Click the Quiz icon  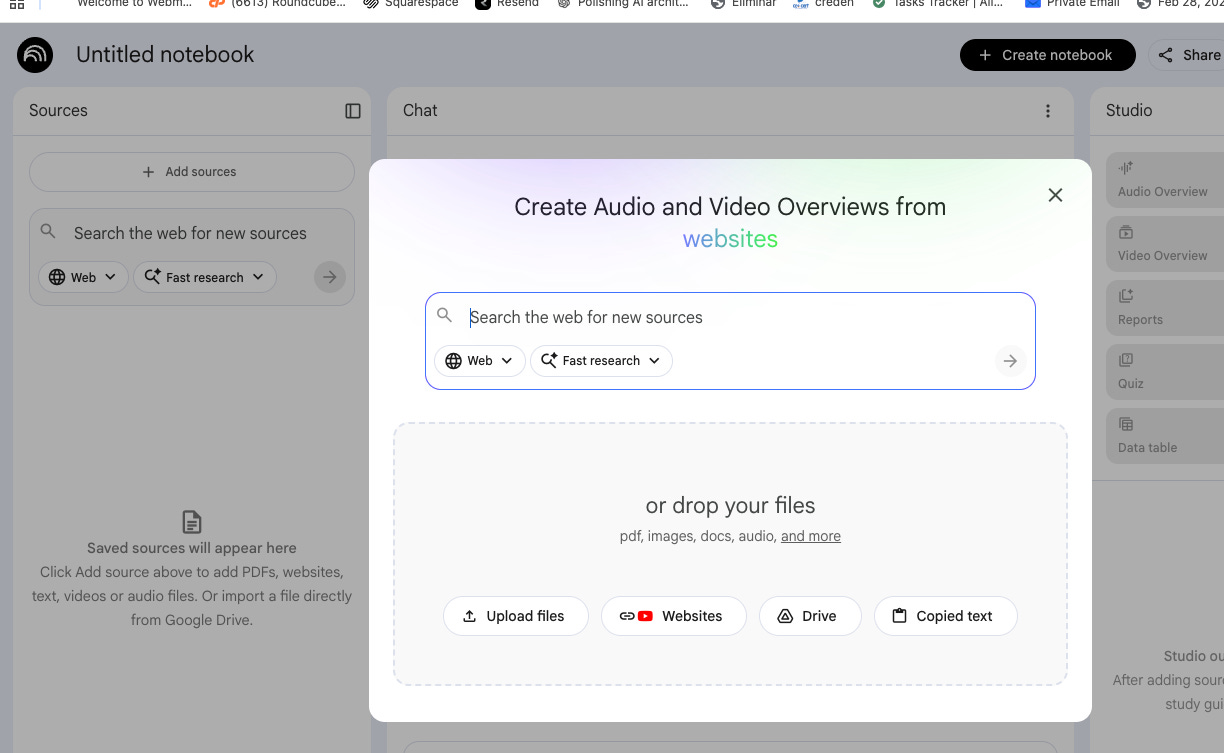pos(1126,360)
